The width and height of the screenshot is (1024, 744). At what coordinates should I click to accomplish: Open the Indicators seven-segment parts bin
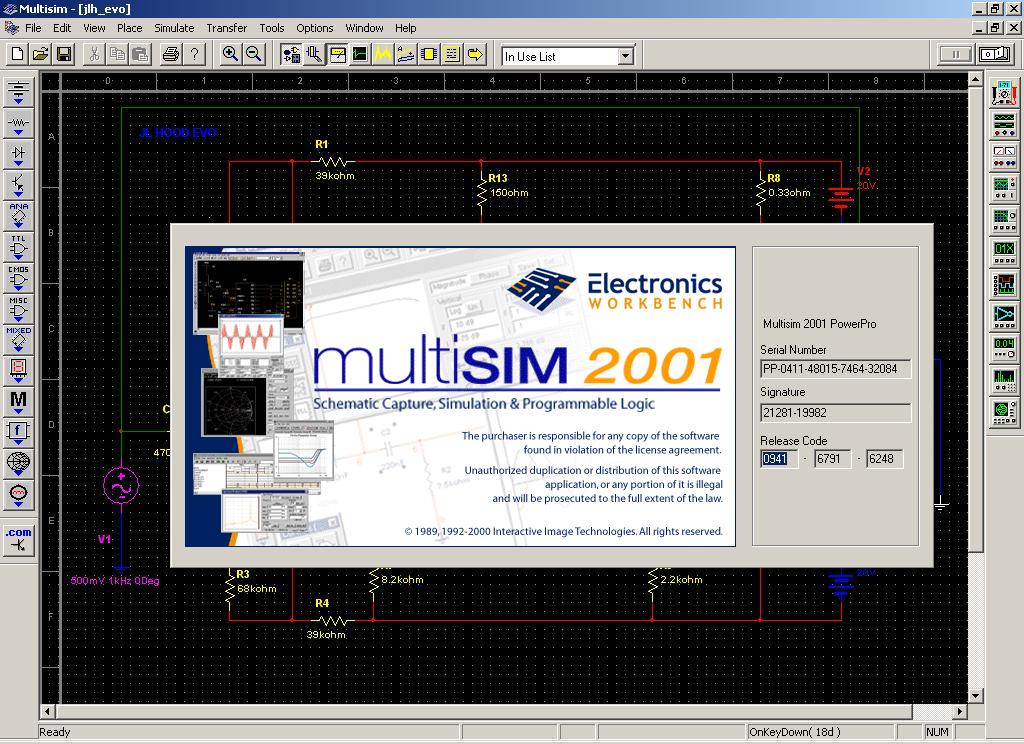pos(18,370)
